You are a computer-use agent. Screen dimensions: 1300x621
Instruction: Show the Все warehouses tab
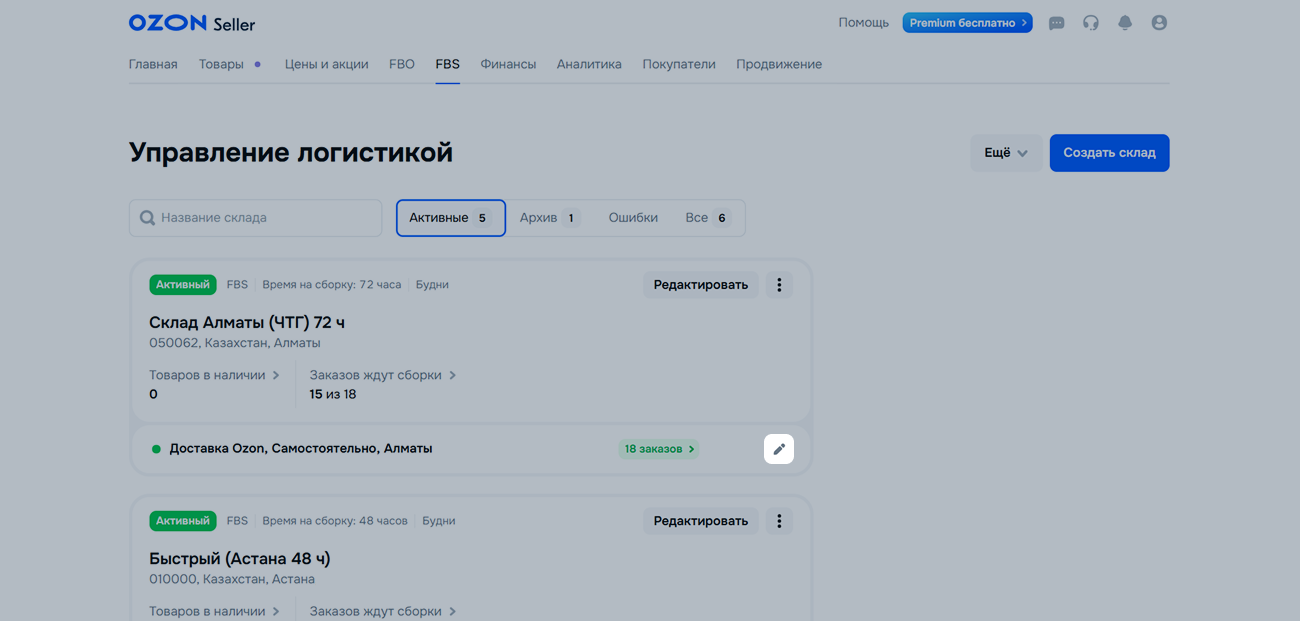pos(707,218)
